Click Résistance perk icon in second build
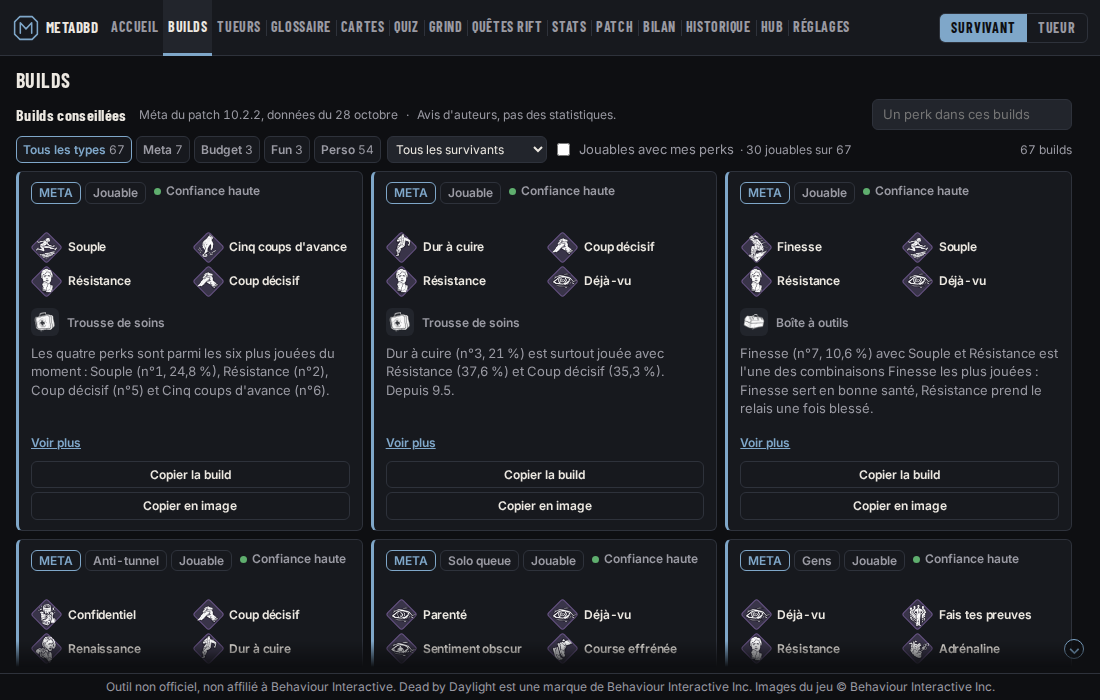Viewport: 1100px width, 700px height. [401, 281]
